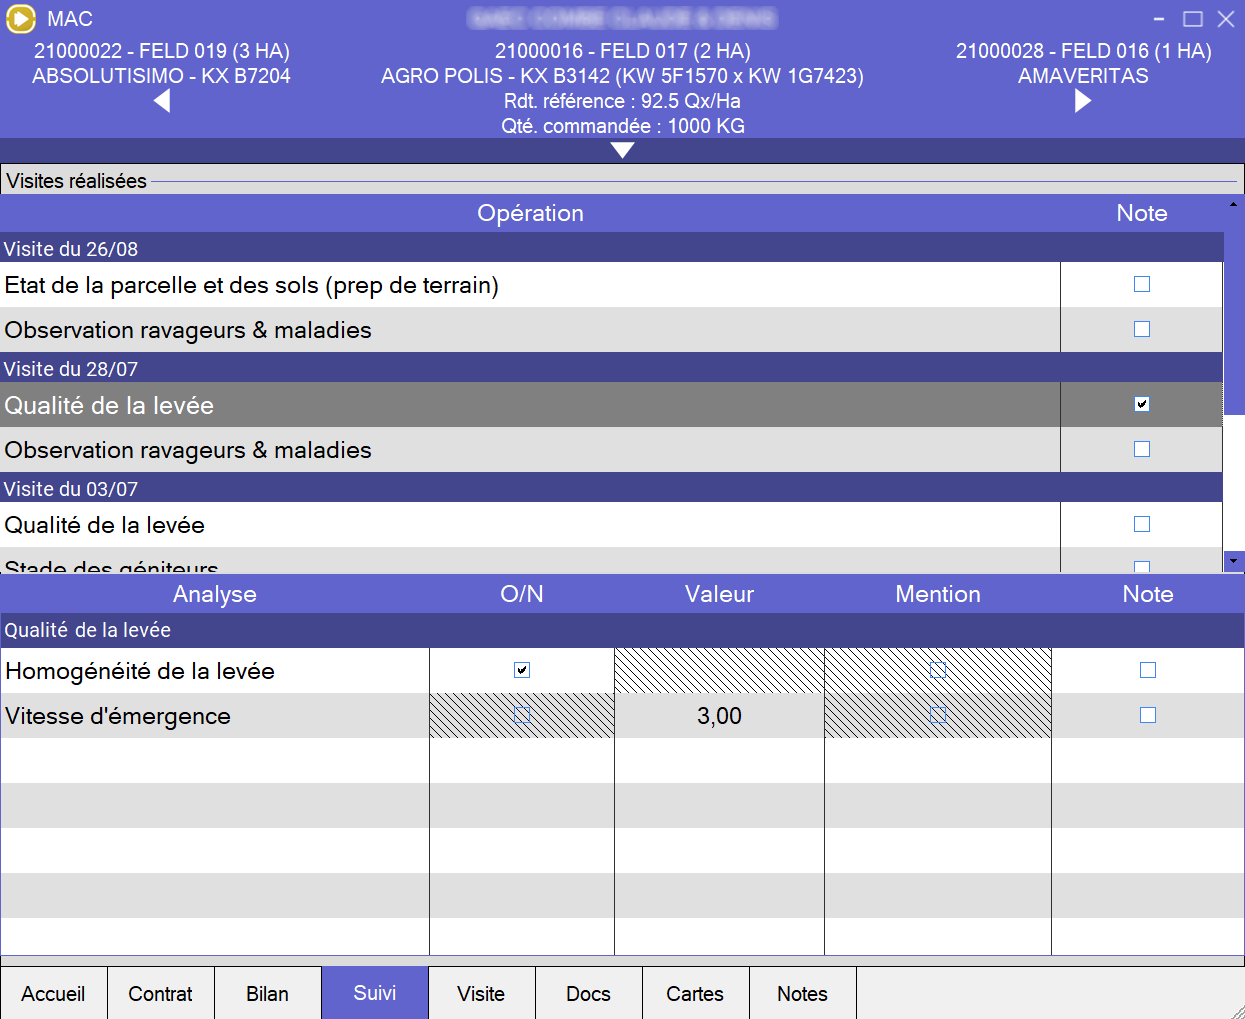Check Note for Etat de la parcelle

point(1141,285)
